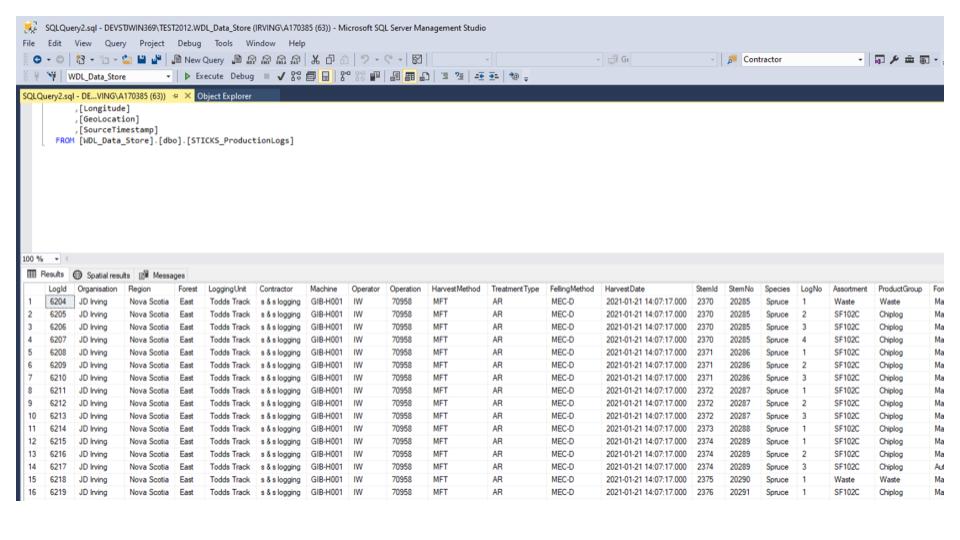Click the Parse checkmark icon
Viewport: 960px width, 540px height.
[281, 77]
